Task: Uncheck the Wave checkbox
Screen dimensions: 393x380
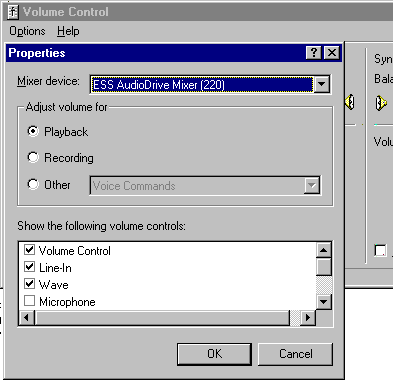Action: (29, 284)
